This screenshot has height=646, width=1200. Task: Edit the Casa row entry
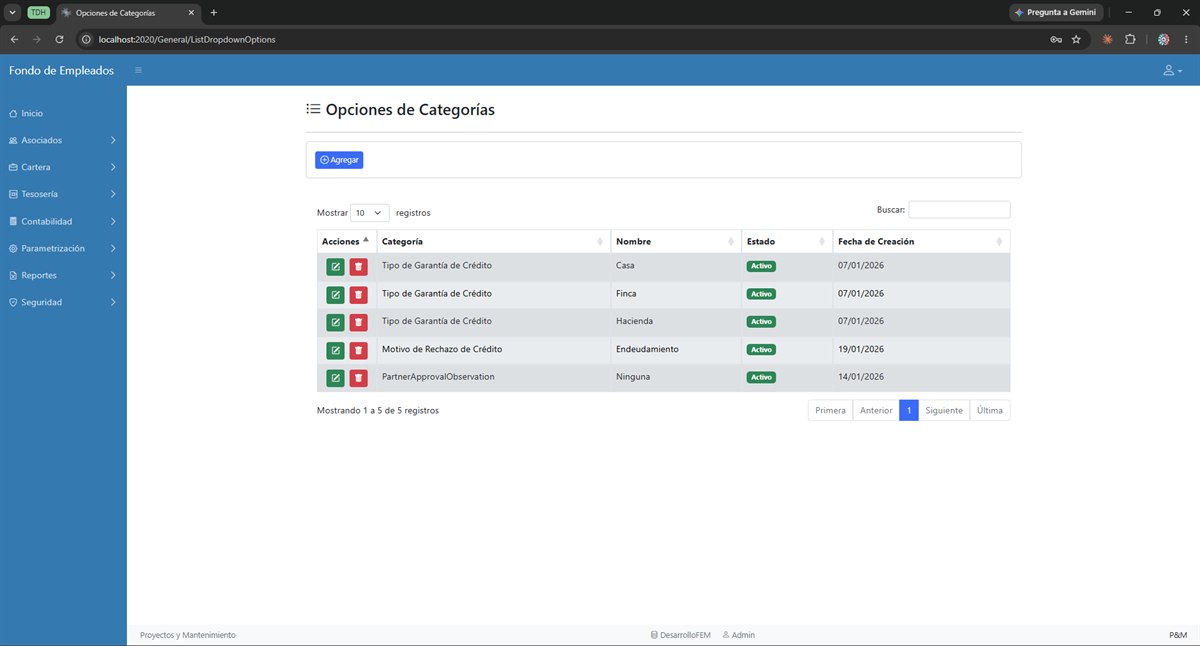(x=335, y=267)
